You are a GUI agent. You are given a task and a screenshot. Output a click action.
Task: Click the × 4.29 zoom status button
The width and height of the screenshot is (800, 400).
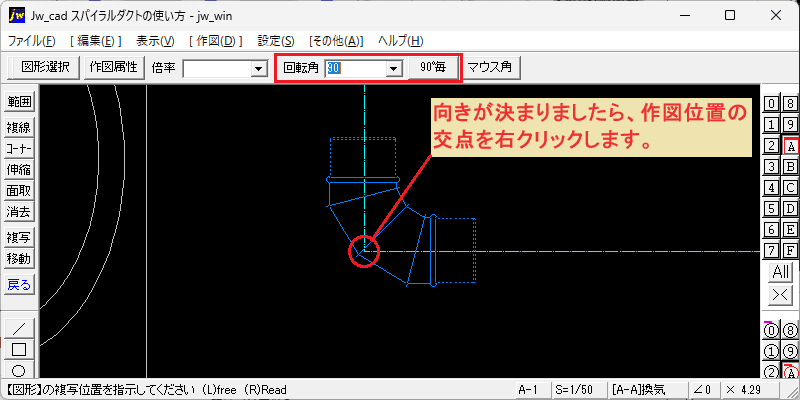pyautogui.click(x=750, y=390)
